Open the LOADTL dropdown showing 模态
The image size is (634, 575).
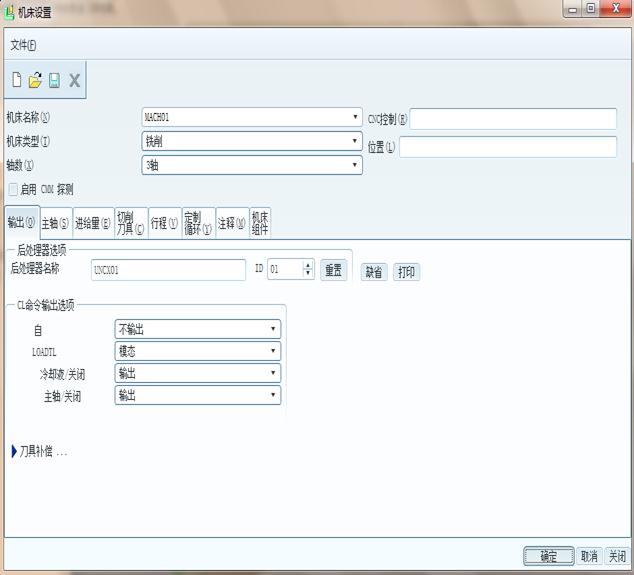198,351
